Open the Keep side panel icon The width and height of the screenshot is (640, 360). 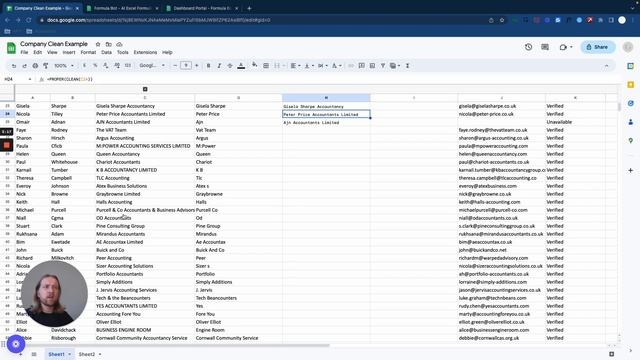pyautogui.click(x=631, y=84)
